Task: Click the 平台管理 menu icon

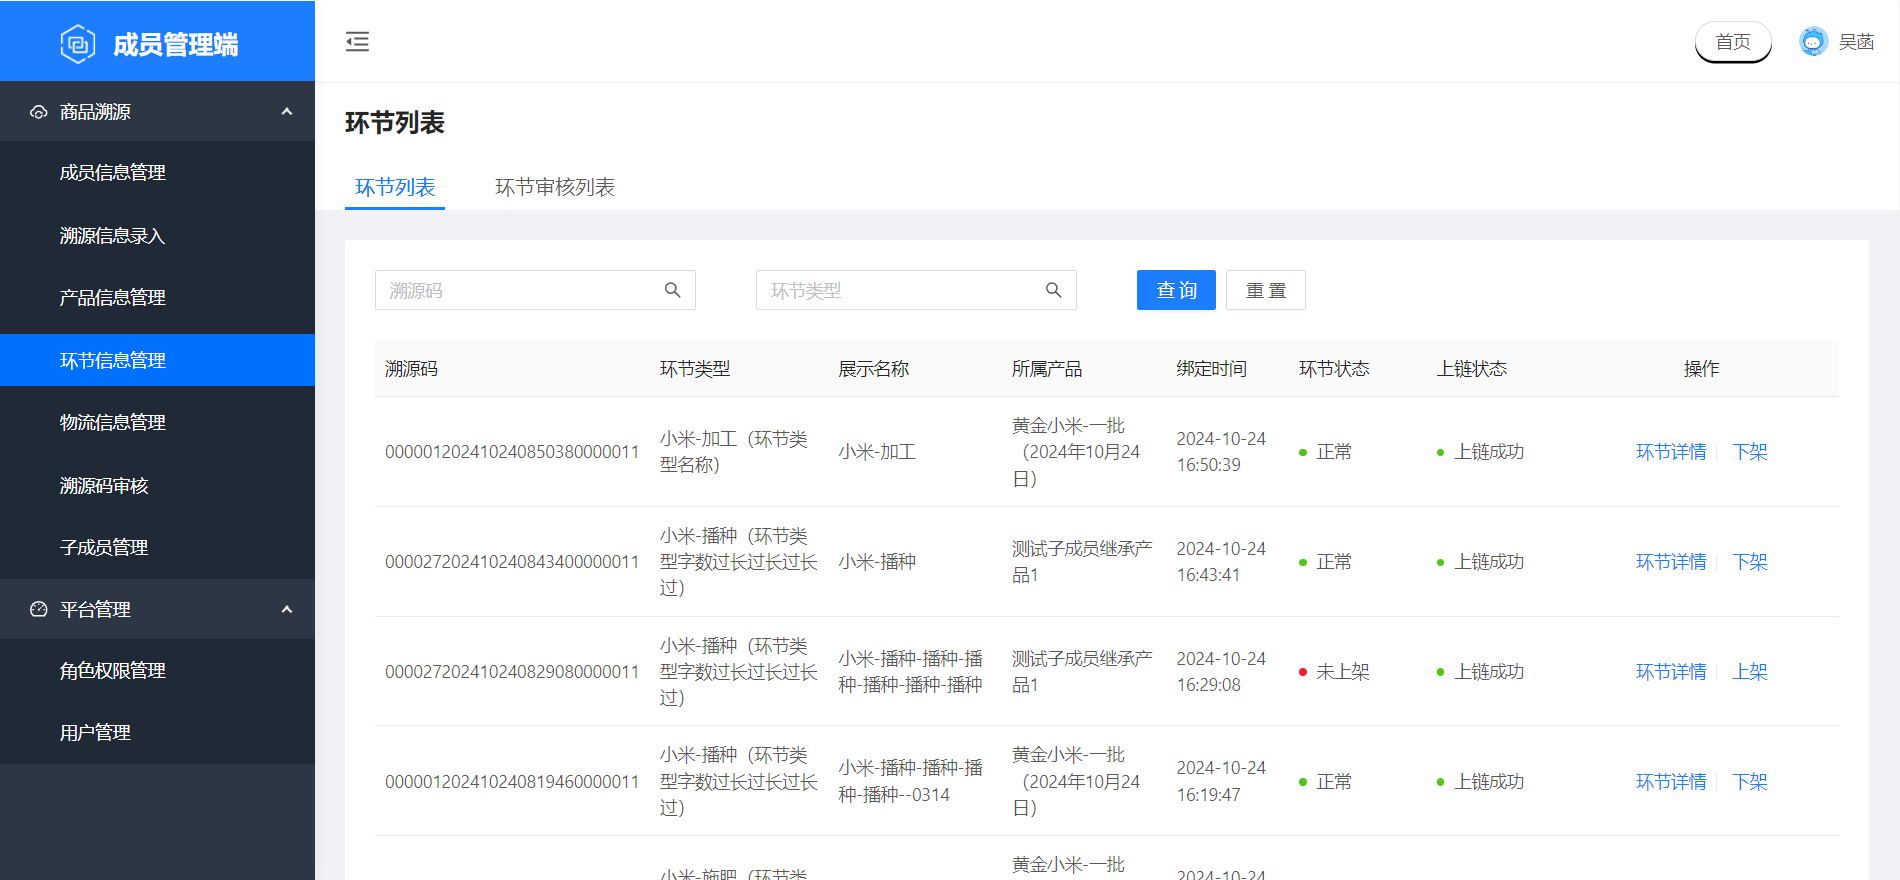Action: (39, 609)
